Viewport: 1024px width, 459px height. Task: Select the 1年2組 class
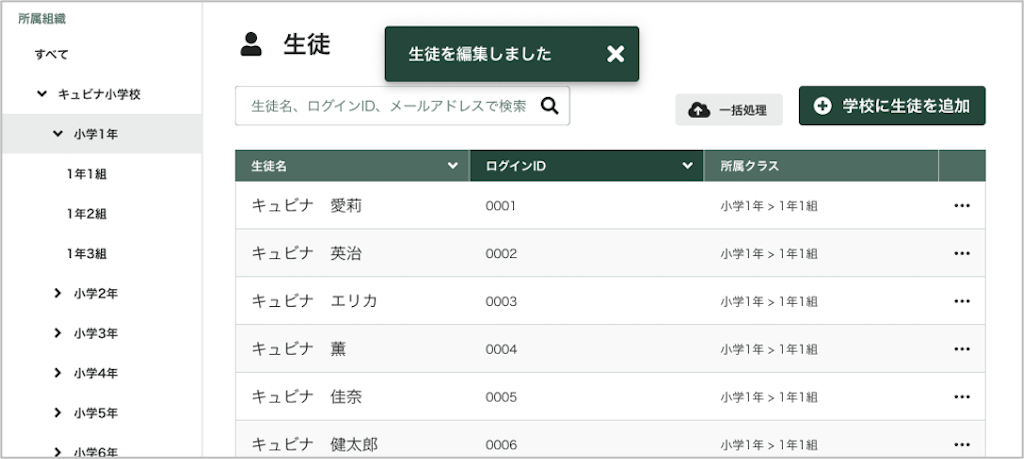pos(86,214)
